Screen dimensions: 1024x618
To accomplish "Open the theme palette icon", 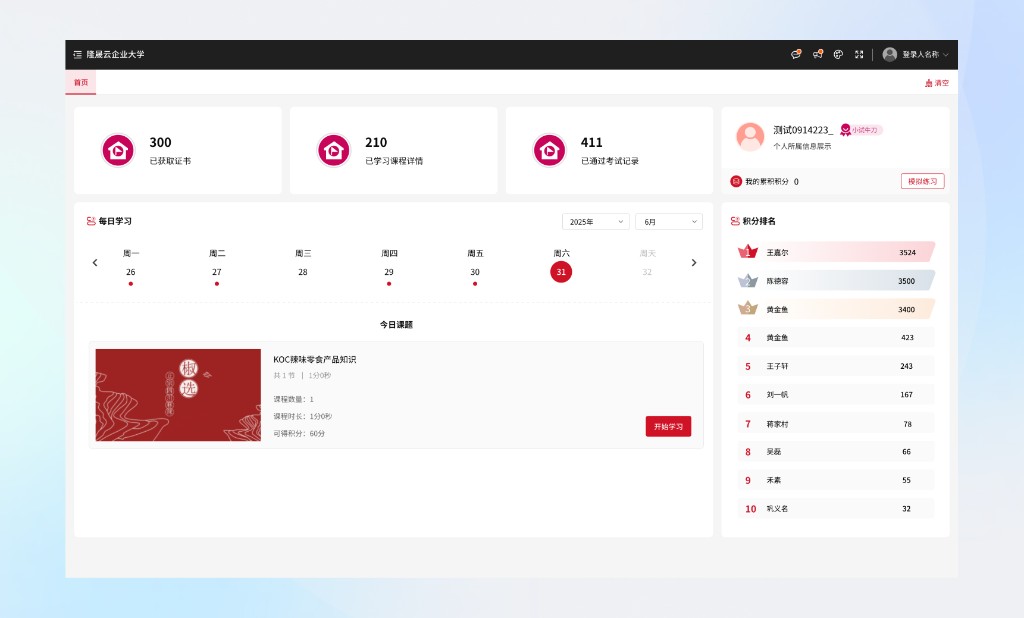I will (838, 54).
